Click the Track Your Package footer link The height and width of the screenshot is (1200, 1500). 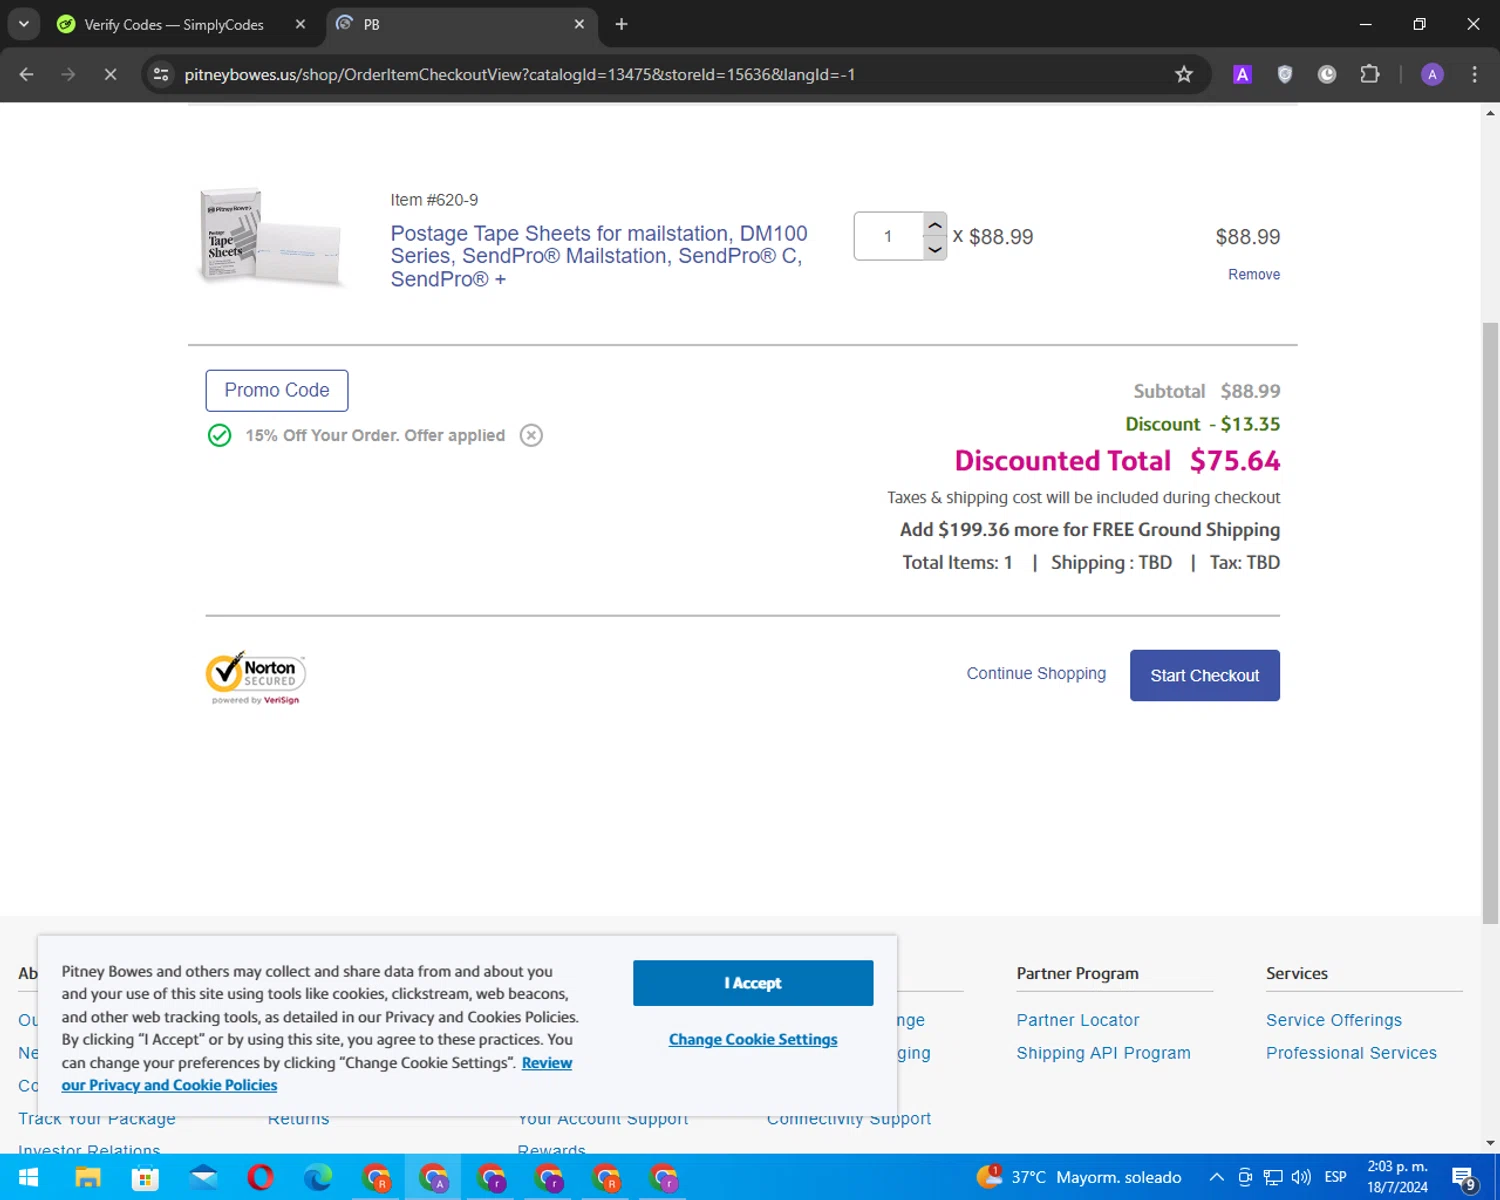coord(97,1118)
